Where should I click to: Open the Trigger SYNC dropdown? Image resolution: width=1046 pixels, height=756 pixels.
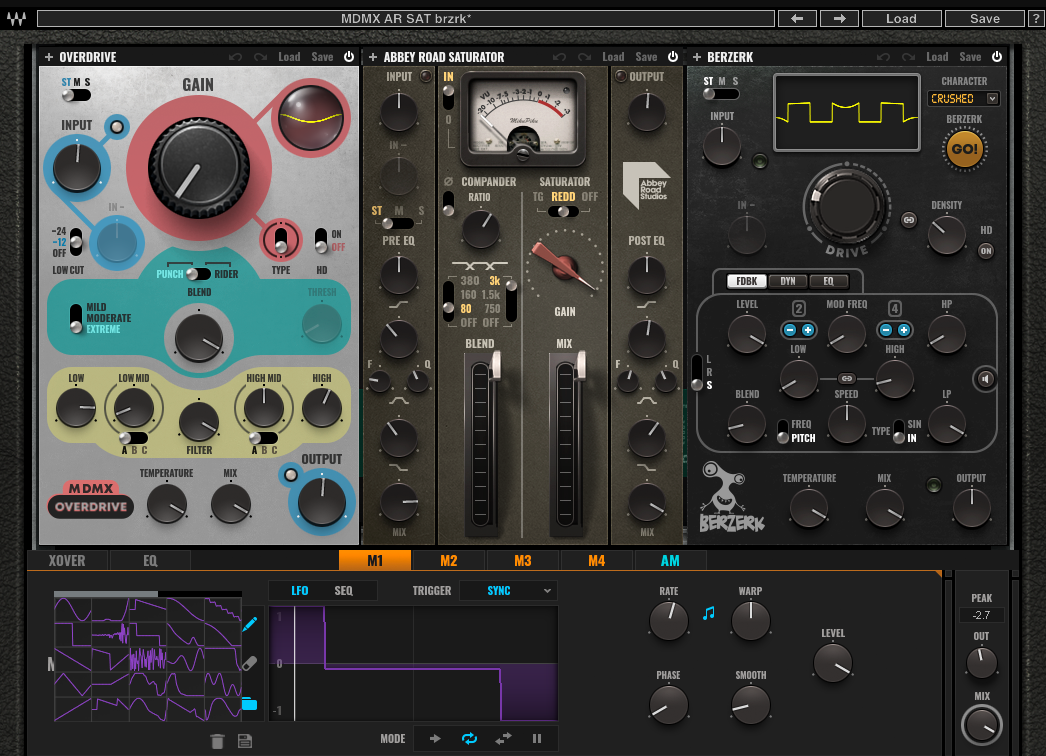click(x=508, y=591)
